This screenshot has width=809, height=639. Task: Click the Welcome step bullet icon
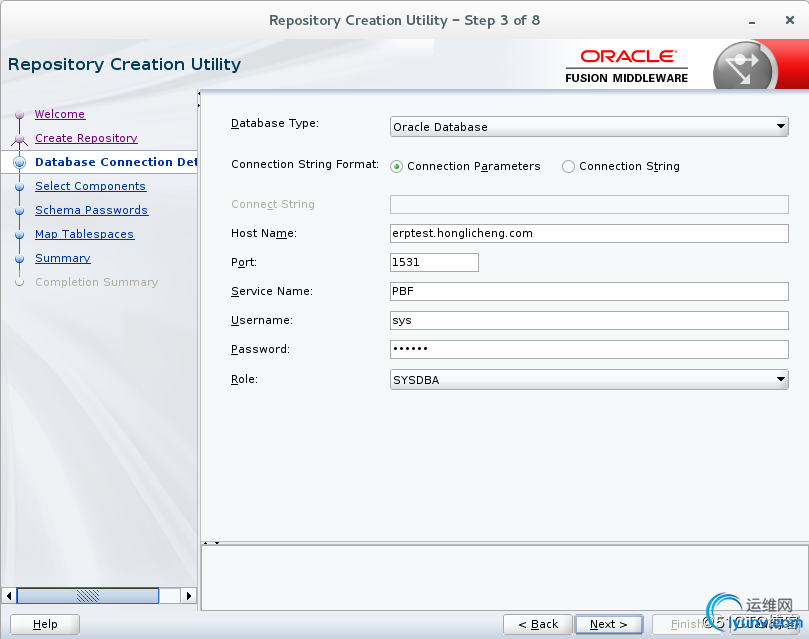[x=19, y=115]
